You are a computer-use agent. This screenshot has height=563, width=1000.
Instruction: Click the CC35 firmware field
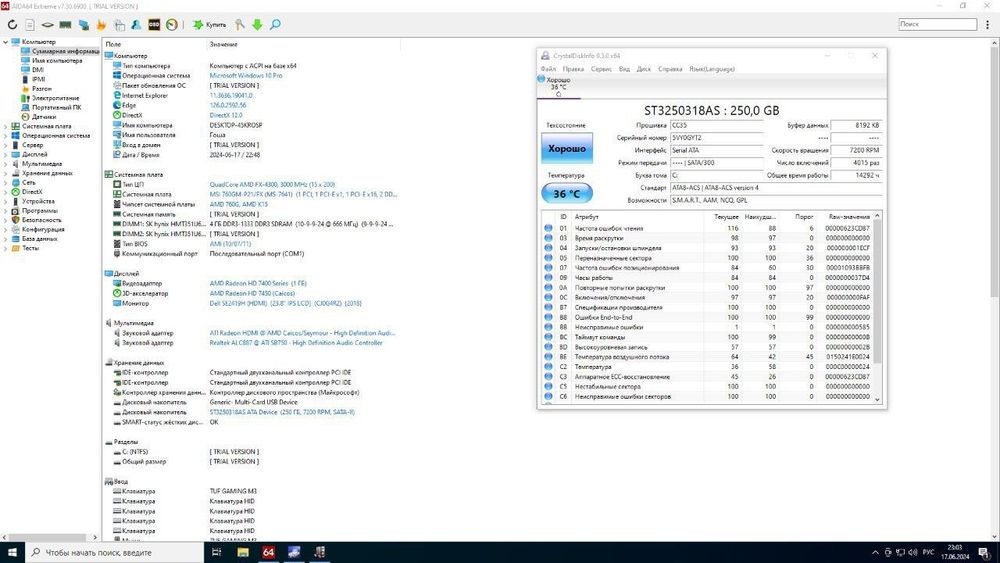pyautogui.click(x=716, y=125)
